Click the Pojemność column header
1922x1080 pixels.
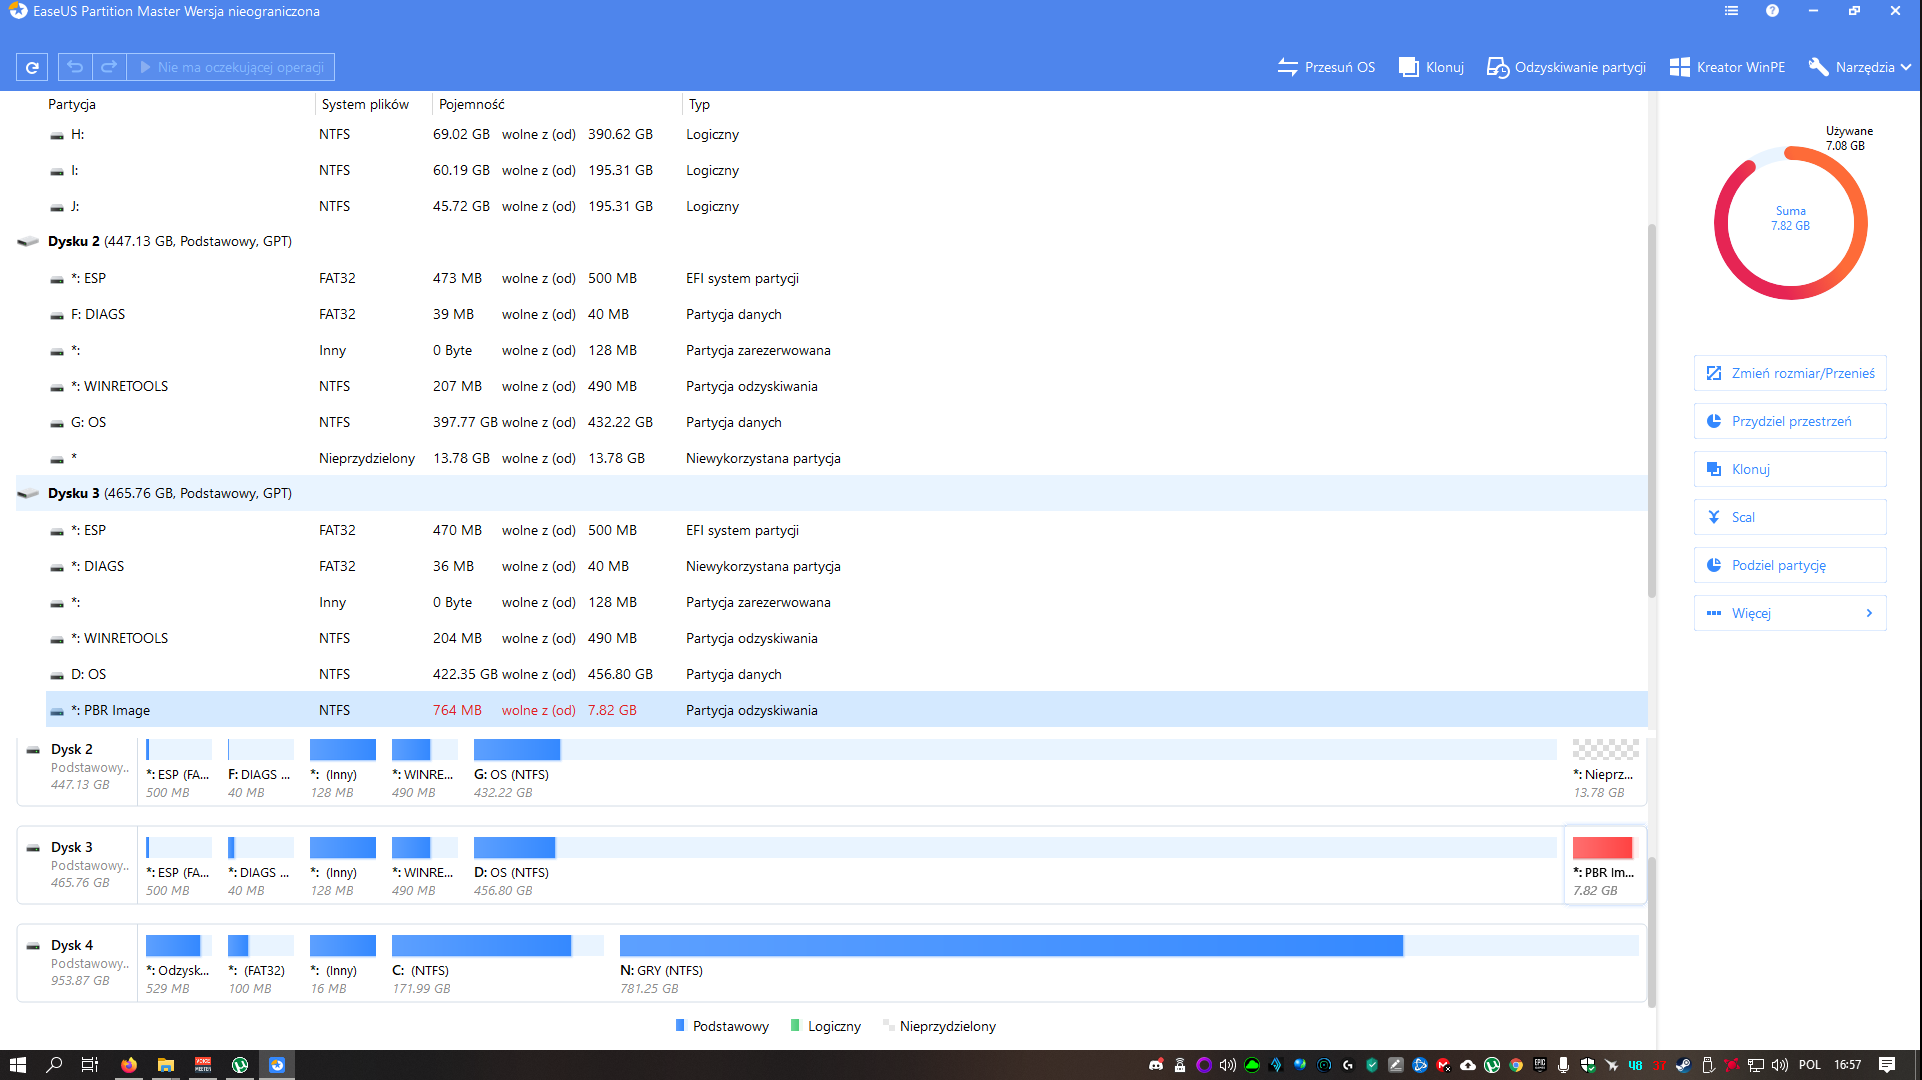click(x=472, y=104)
